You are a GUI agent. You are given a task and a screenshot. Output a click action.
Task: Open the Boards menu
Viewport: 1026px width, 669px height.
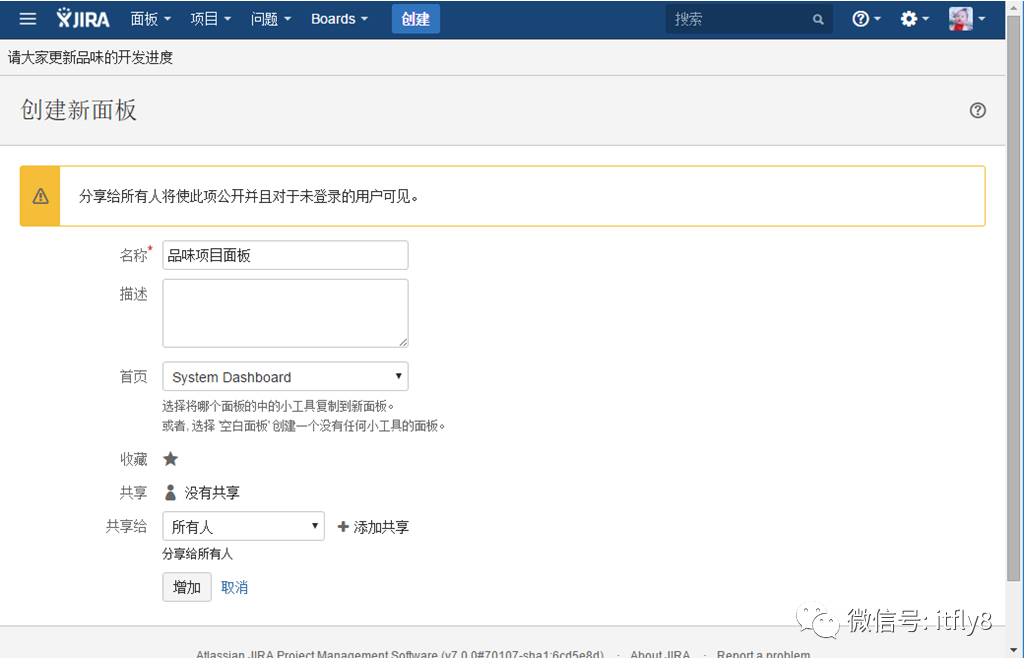340,19
